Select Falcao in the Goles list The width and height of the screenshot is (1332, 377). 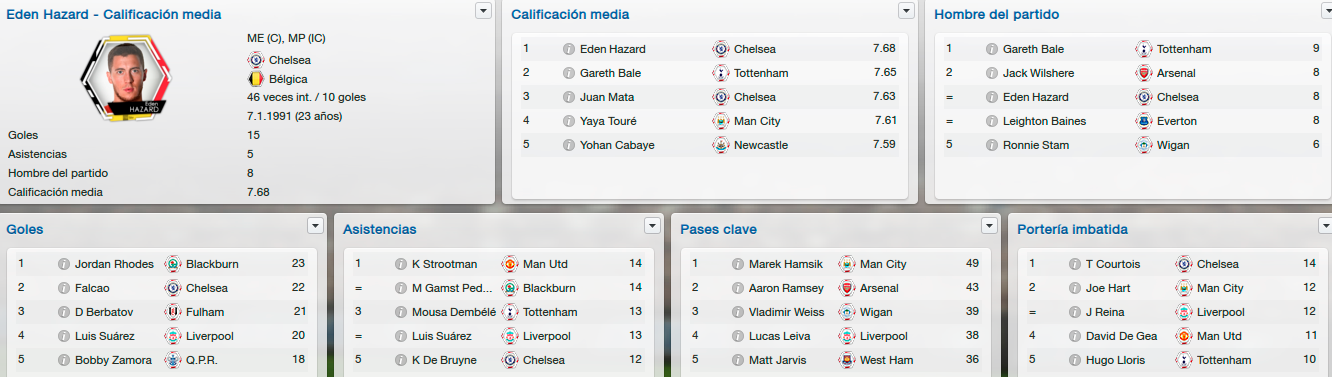pos(93,288)
